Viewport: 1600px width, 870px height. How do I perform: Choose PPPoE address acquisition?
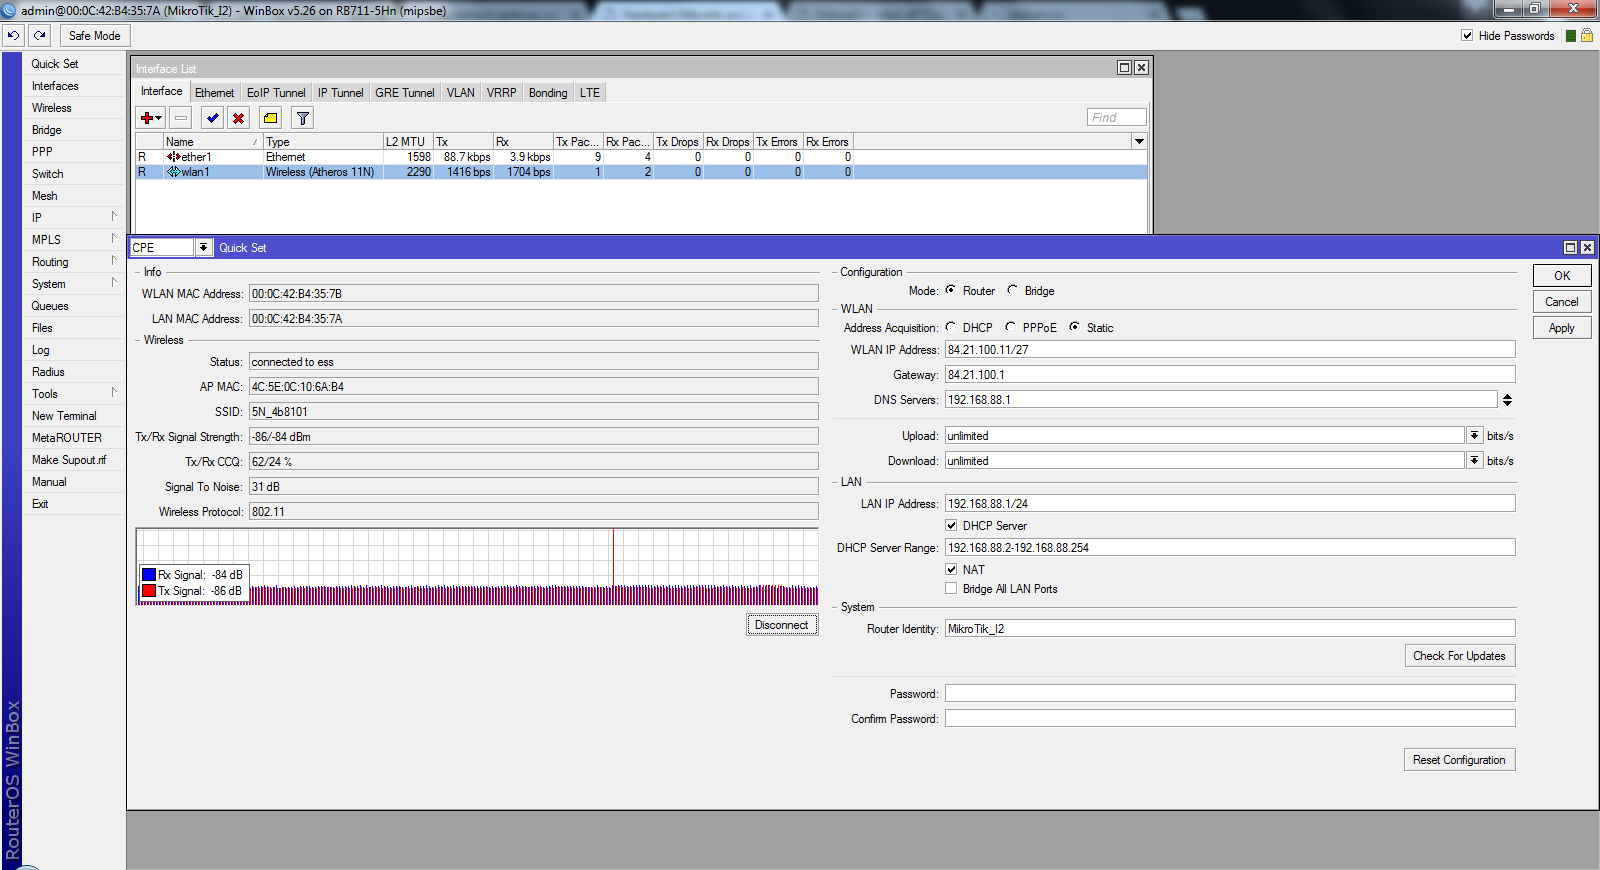coord(1010,327)
